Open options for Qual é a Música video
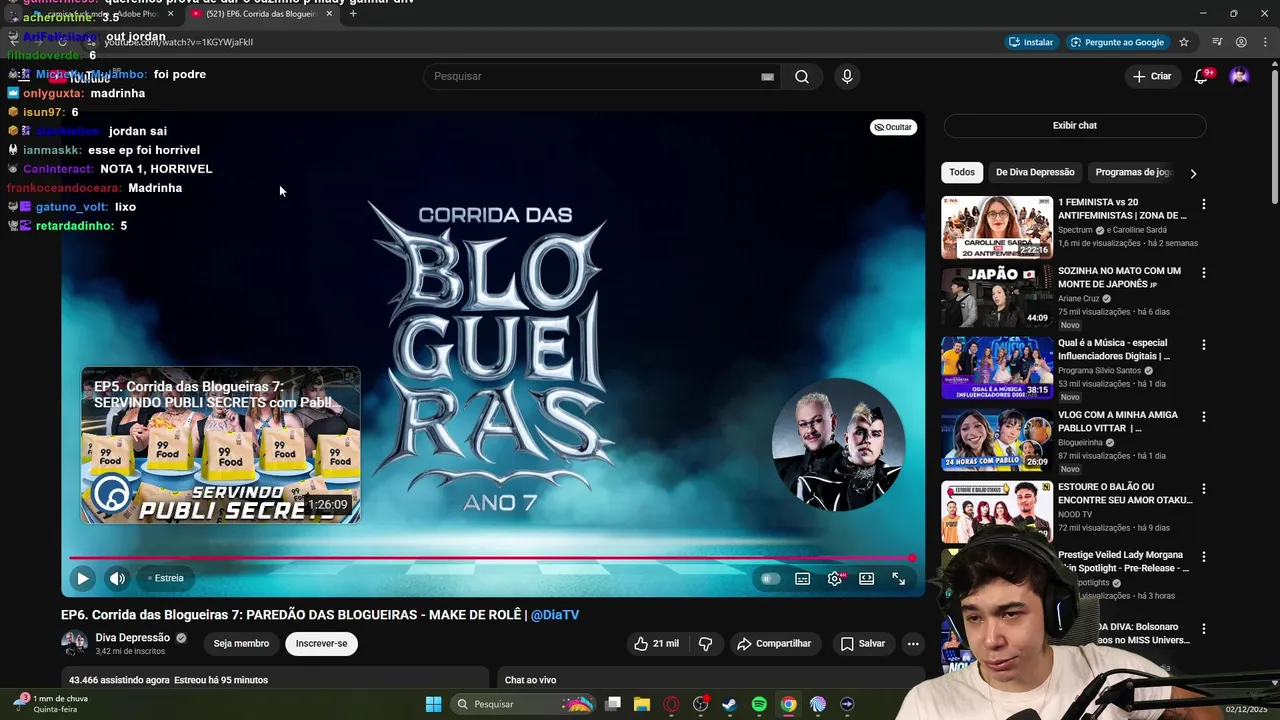 coord(1203,345)
